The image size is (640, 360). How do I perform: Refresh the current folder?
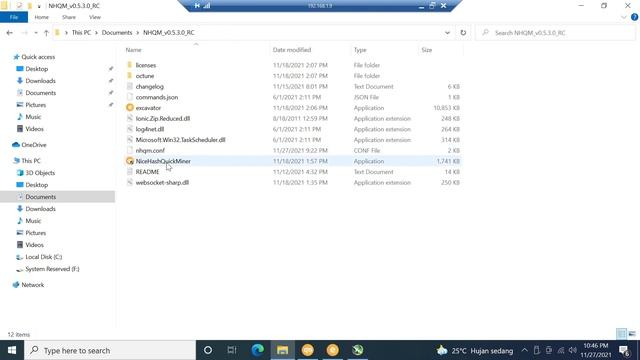pyautogui.click(x=463, y=33)
